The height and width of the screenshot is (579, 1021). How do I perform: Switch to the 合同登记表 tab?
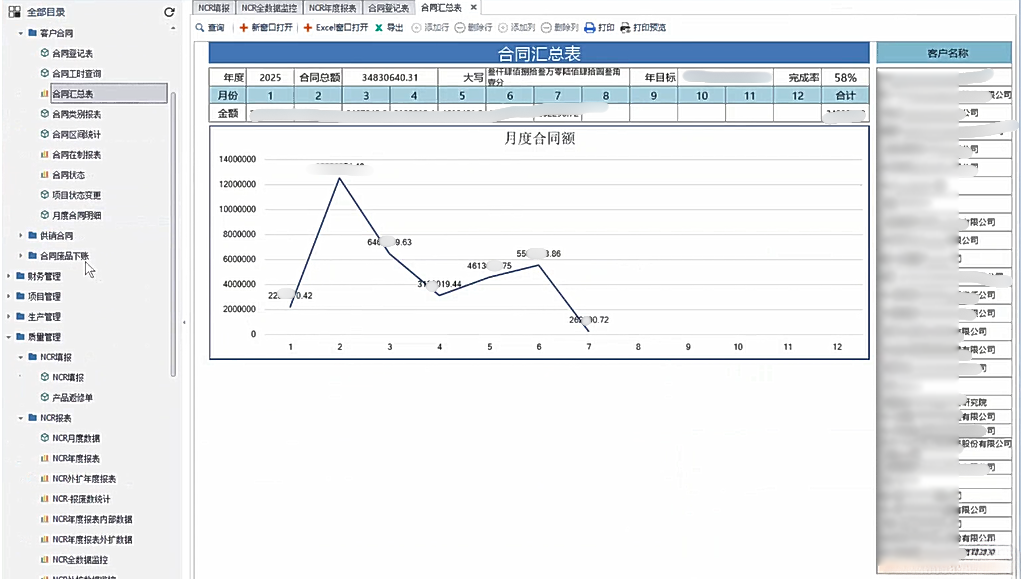coord(388,8)
